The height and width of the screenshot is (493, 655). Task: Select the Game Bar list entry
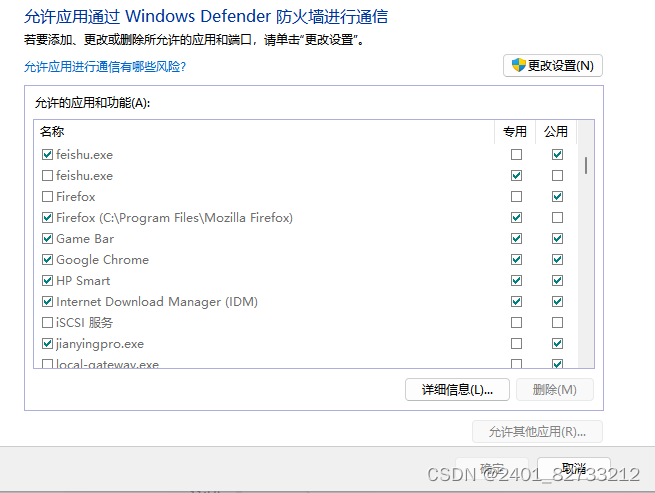point(85,239)
